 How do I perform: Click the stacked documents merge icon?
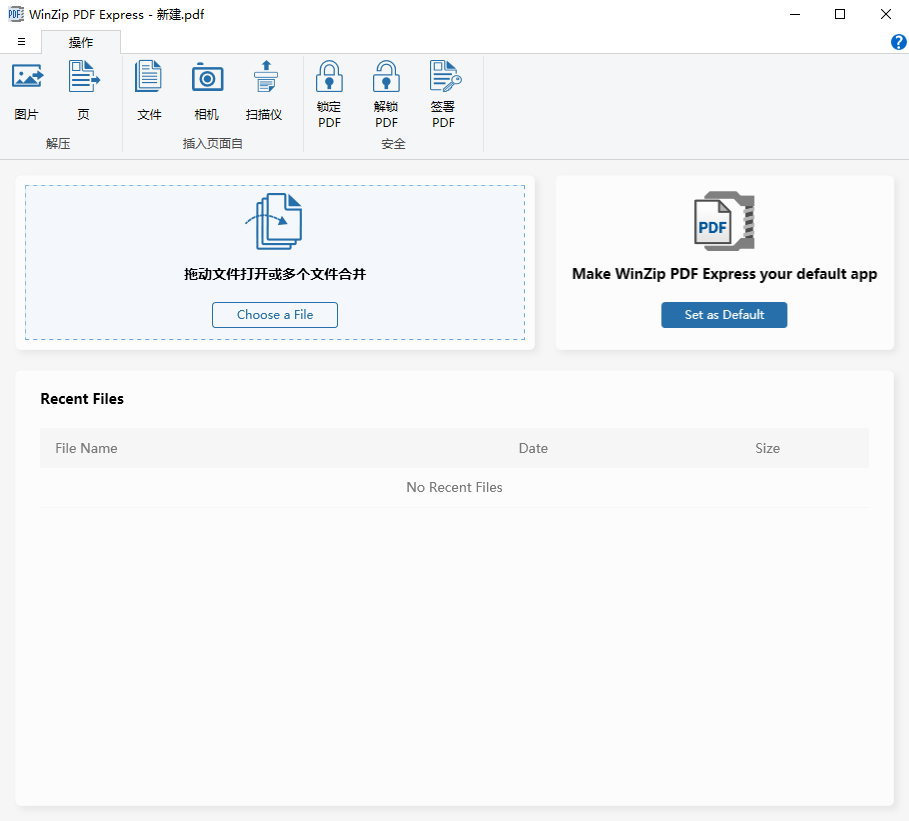point(274,222)
